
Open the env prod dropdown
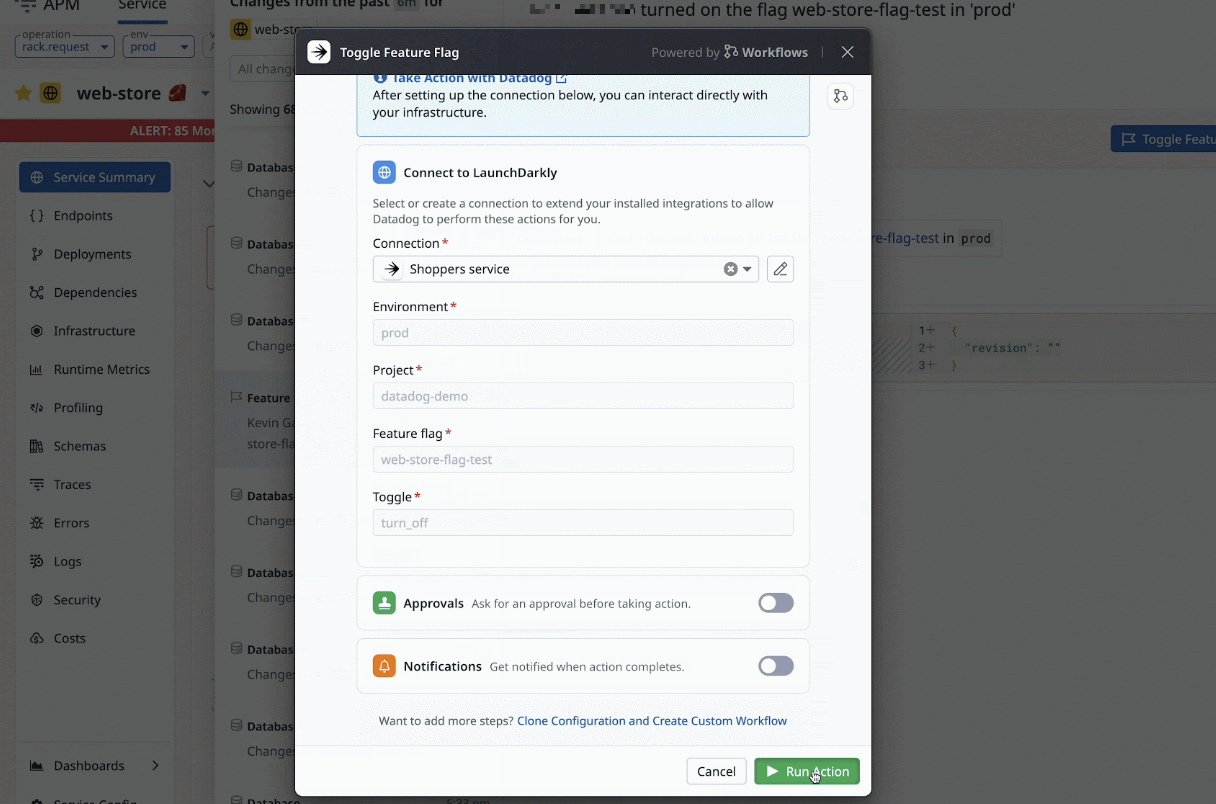point(158,46)
